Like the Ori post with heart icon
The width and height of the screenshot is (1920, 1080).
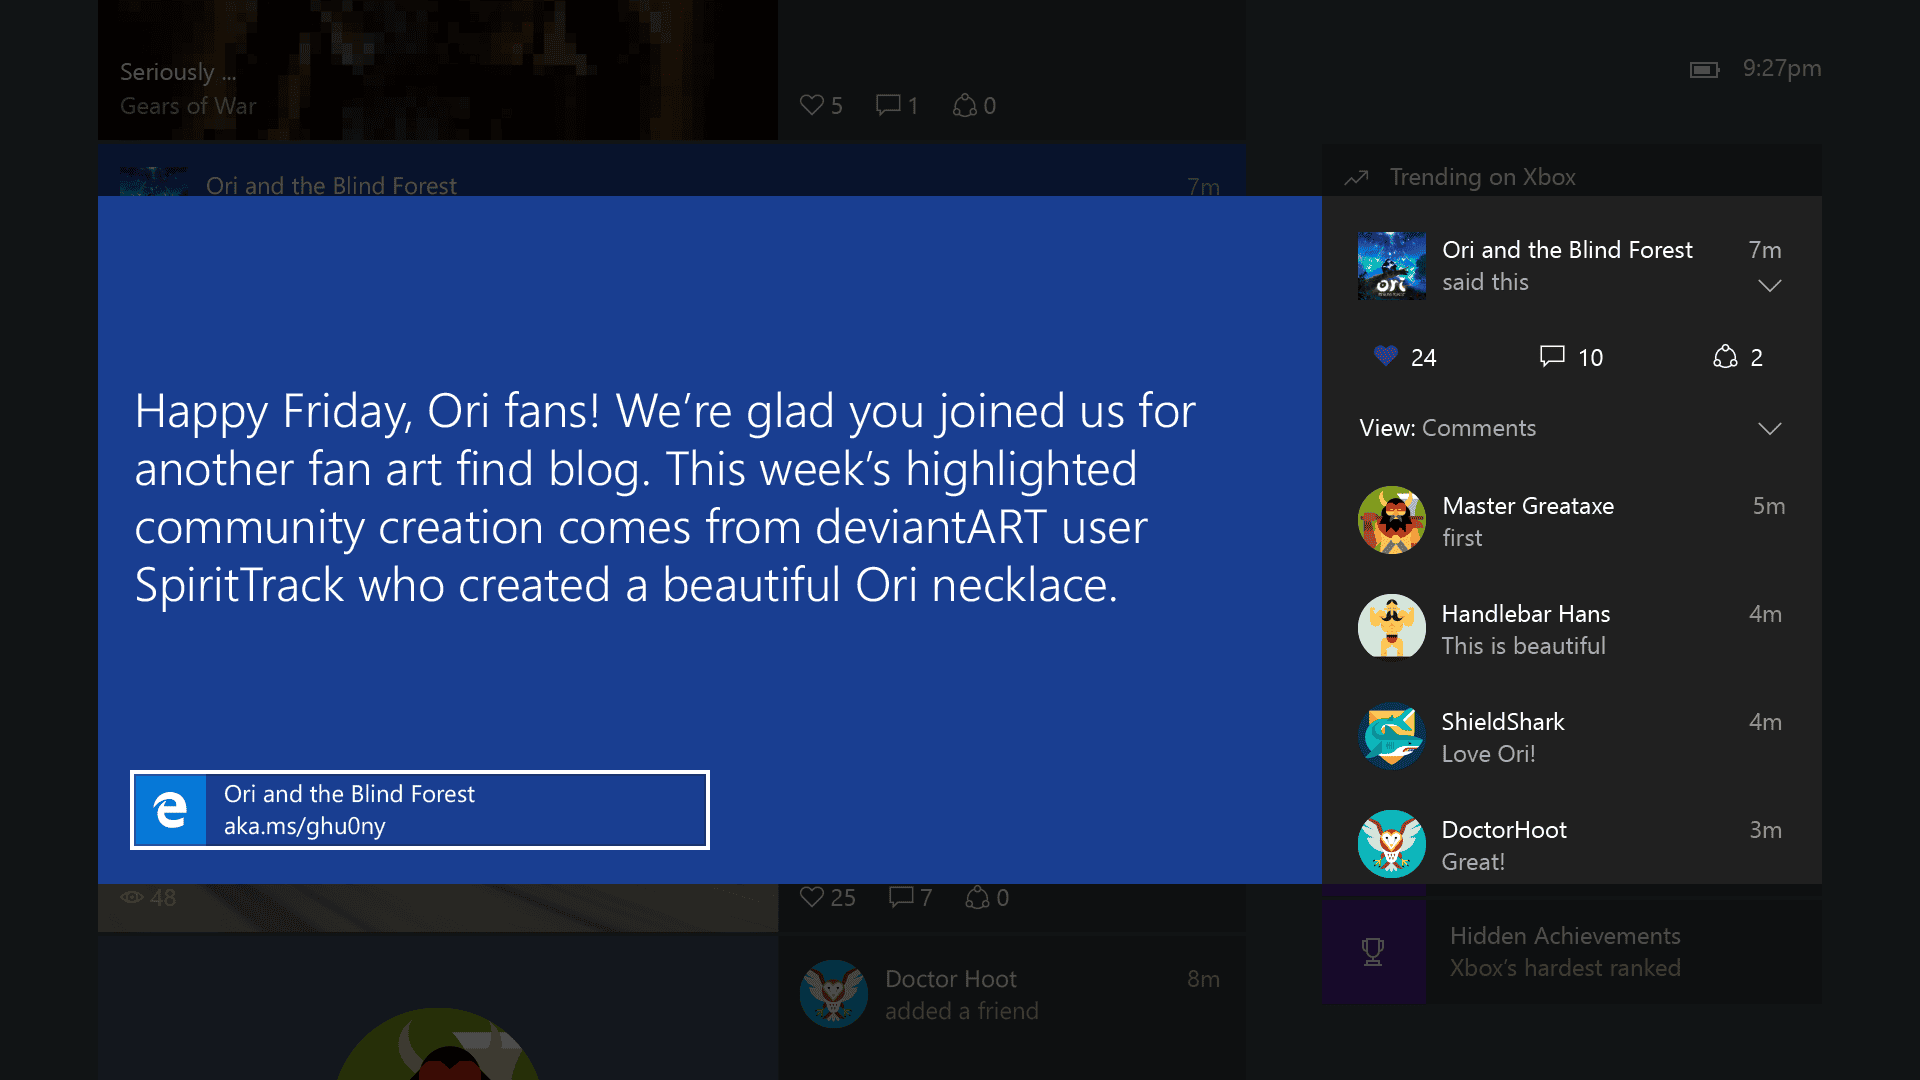pyautogui.click(x=1385, y=356)
